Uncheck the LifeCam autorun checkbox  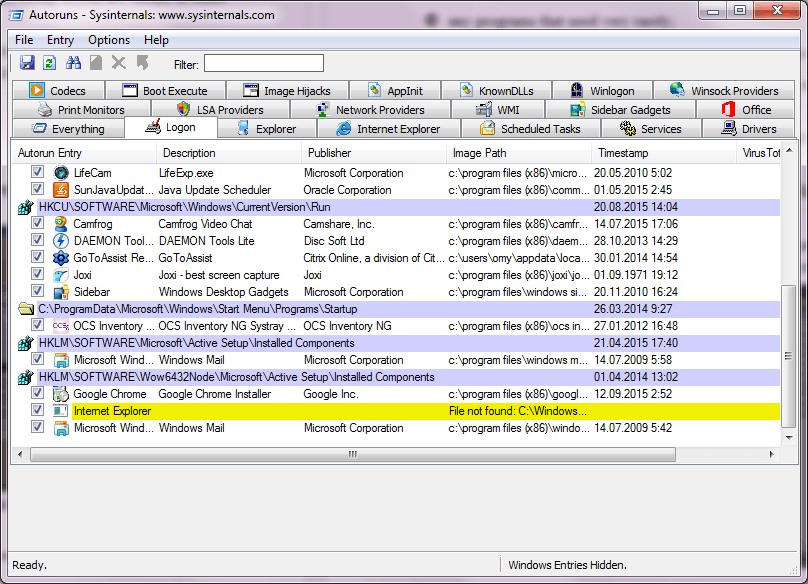coord(37,172)
